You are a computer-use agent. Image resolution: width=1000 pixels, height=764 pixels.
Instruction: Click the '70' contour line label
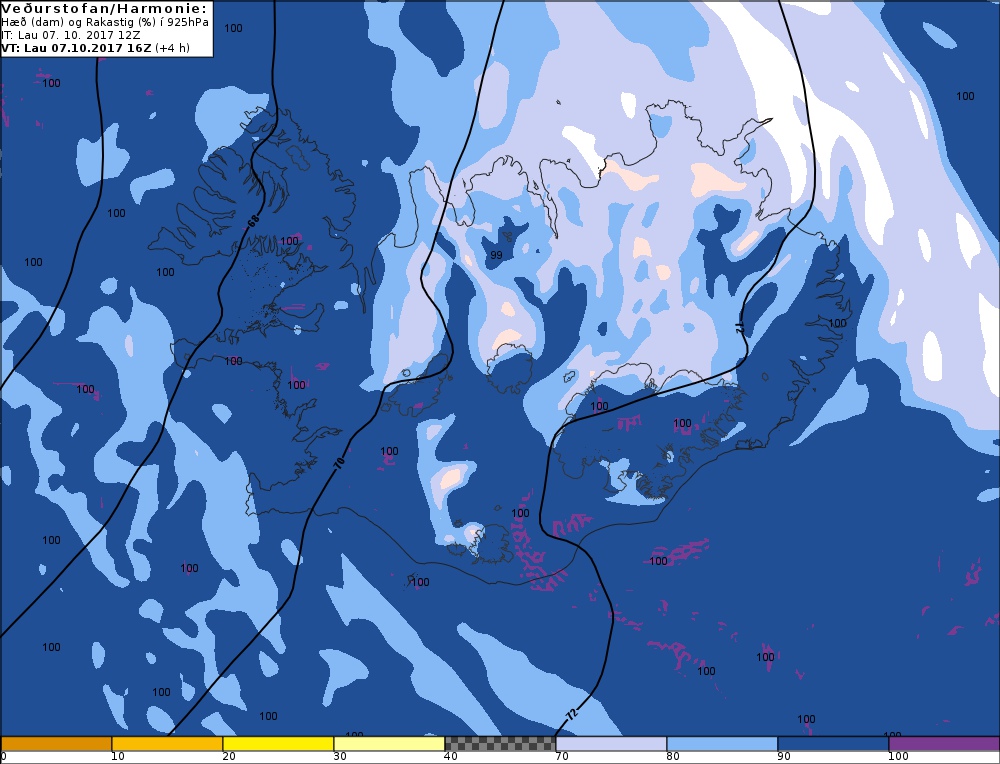coord(339,464)
